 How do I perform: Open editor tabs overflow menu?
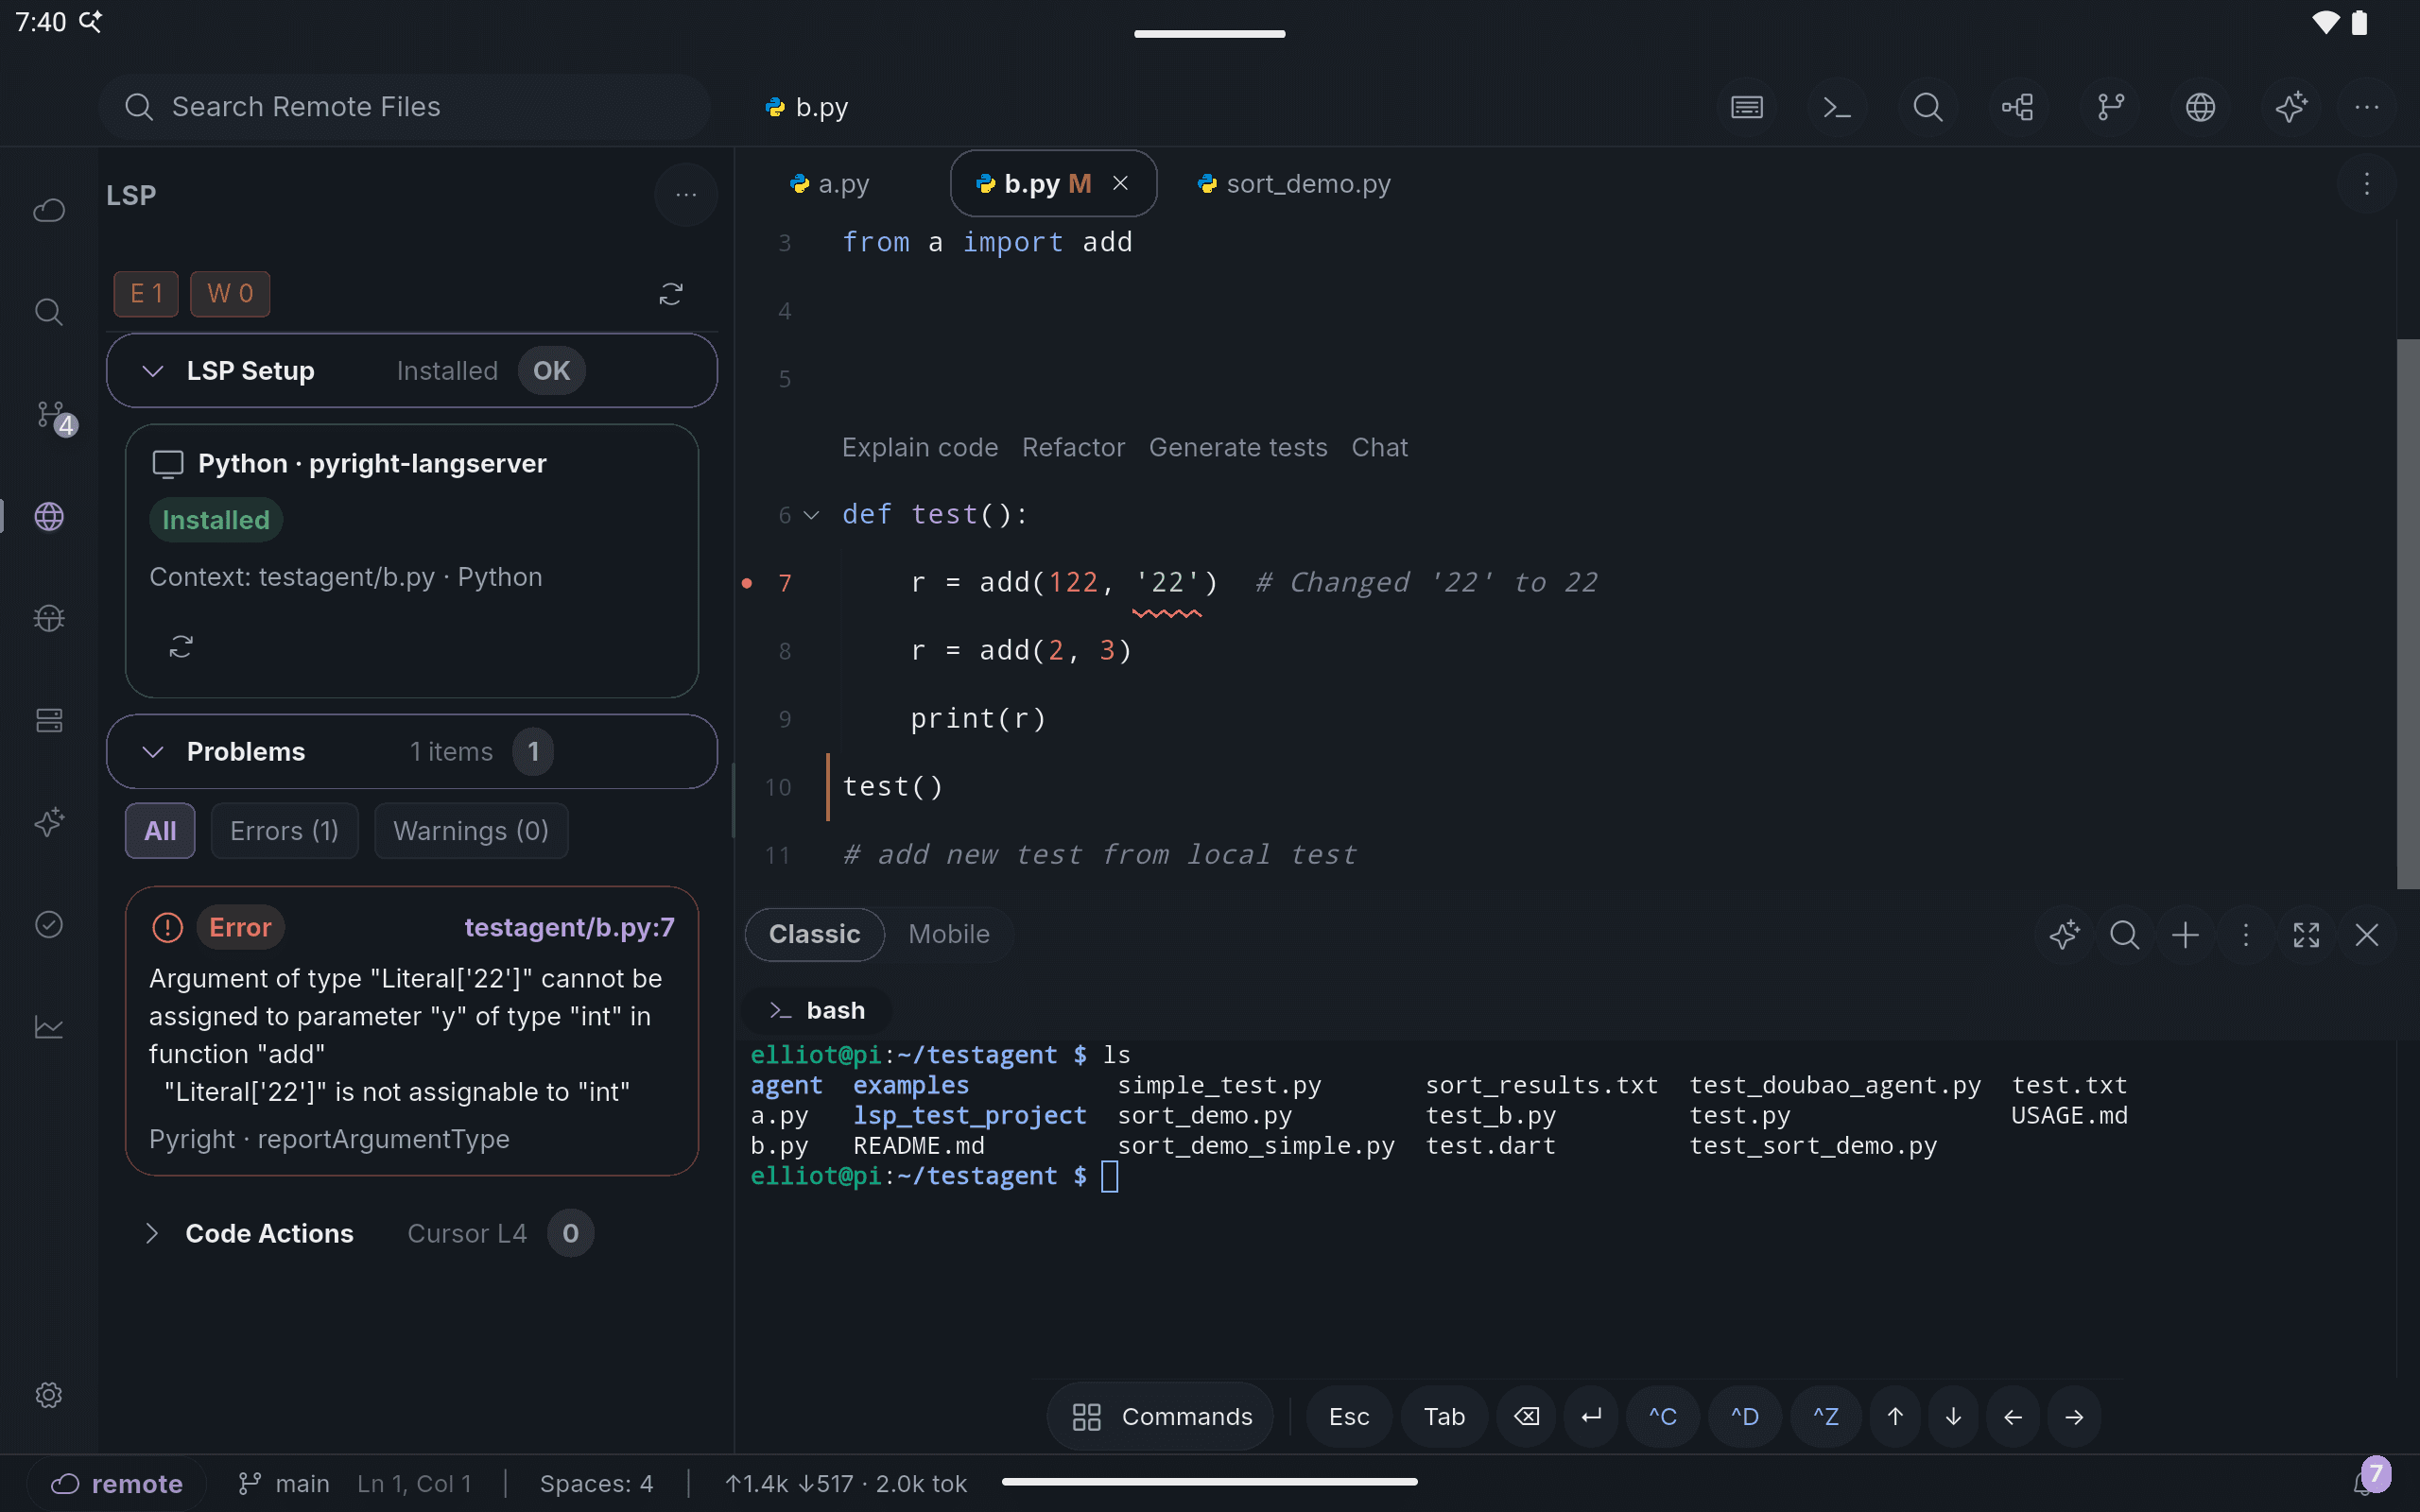click(x=2367, y=184)
